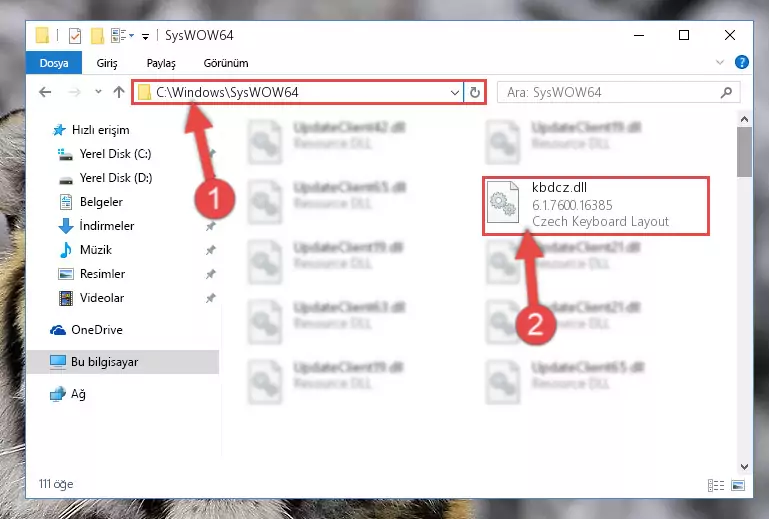
Task: Expand the ribbon with the chevron
Action: (x=719, y=62)
